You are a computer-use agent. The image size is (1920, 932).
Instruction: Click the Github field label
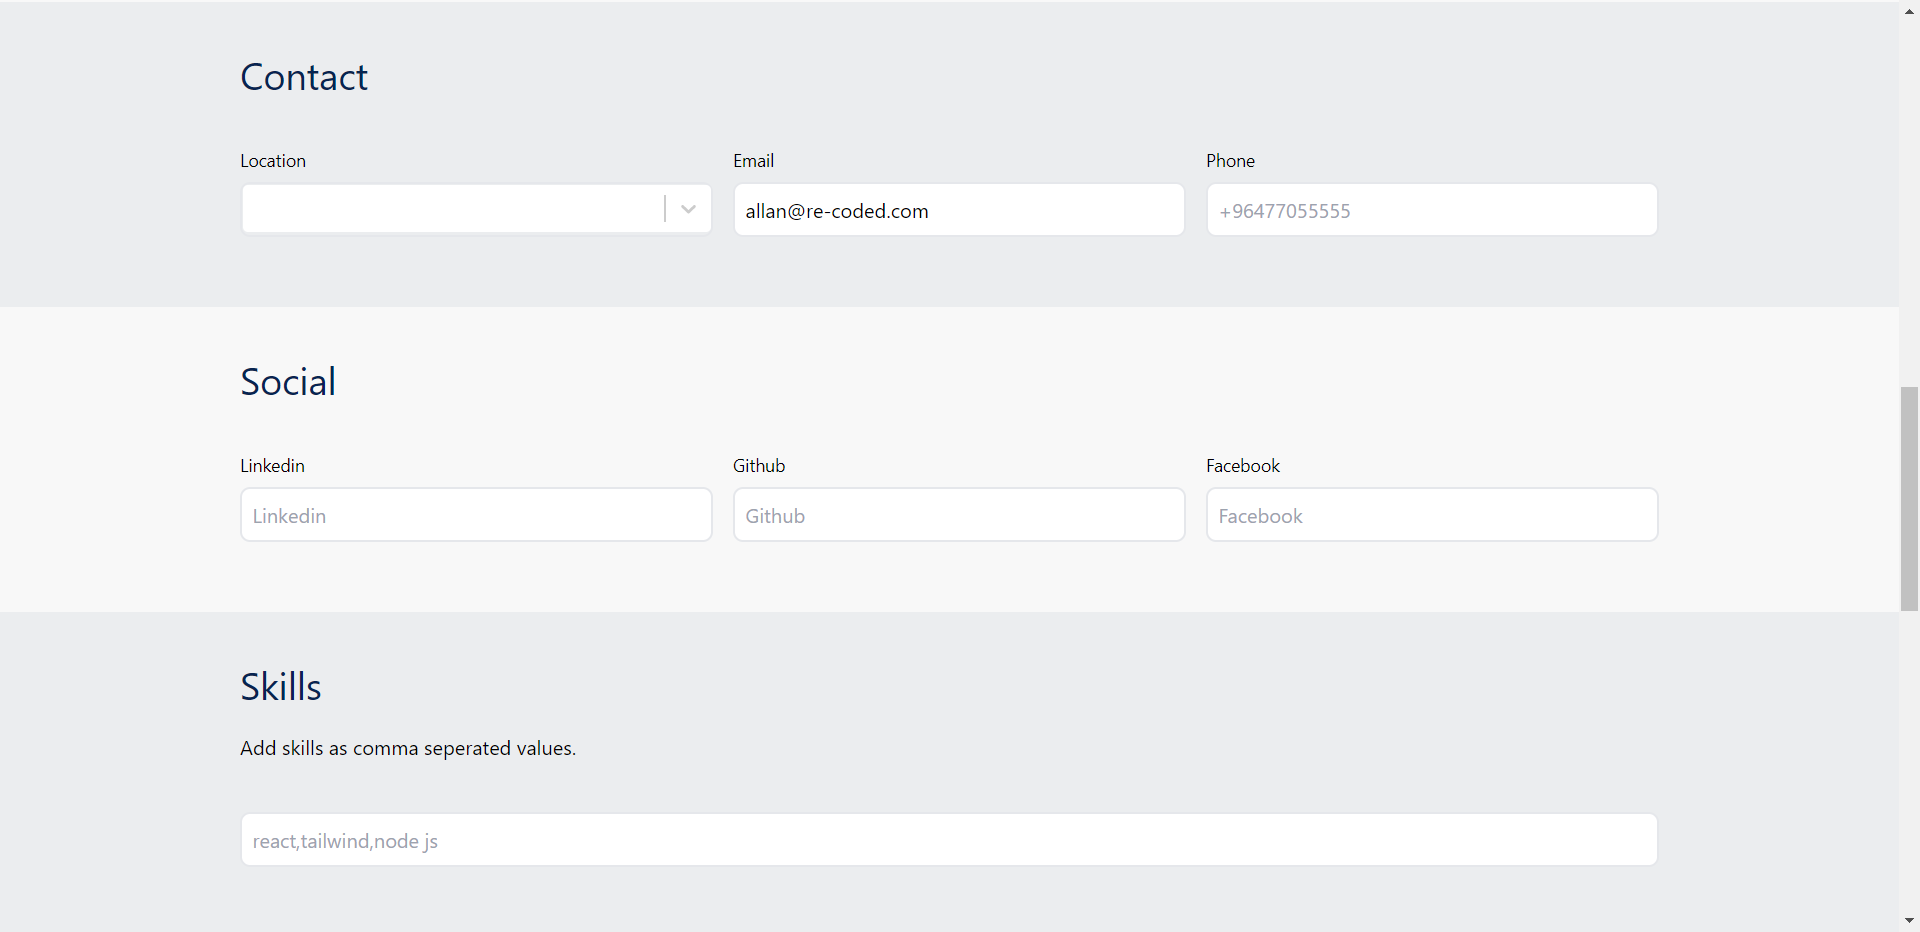(x=759, y=465)
